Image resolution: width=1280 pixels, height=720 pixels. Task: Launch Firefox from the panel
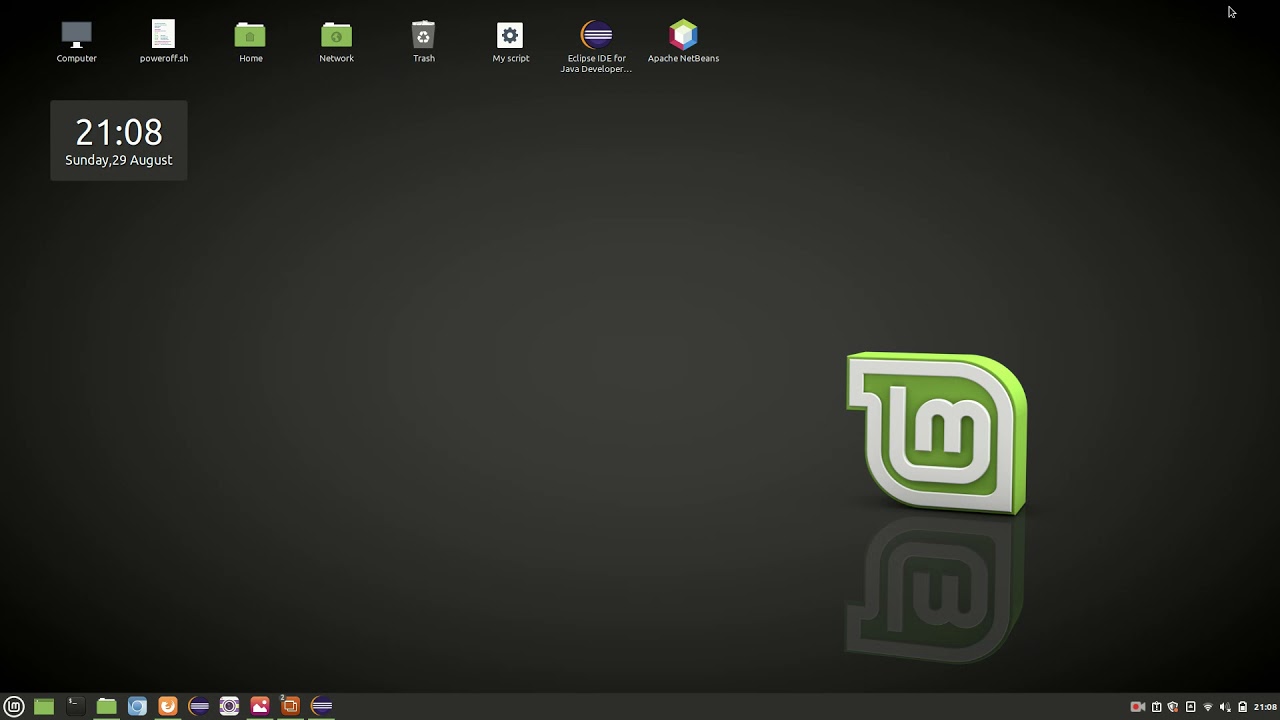tap(168, 706)
